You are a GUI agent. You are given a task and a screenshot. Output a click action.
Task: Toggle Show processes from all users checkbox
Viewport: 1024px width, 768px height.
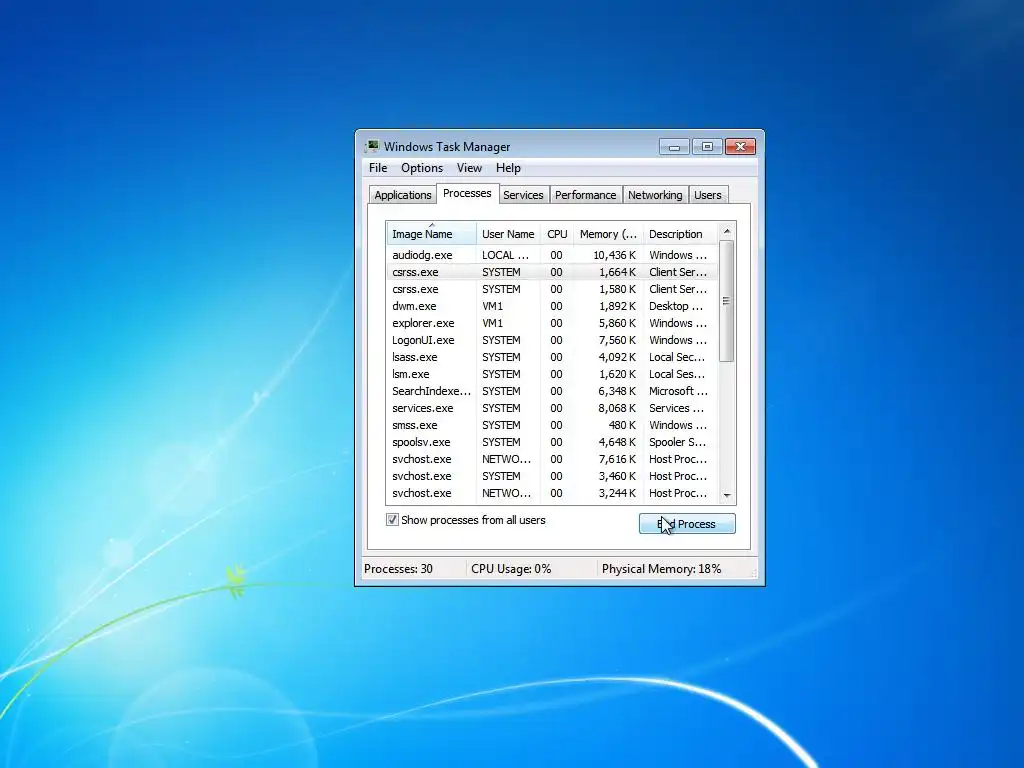tap(392, 520)
